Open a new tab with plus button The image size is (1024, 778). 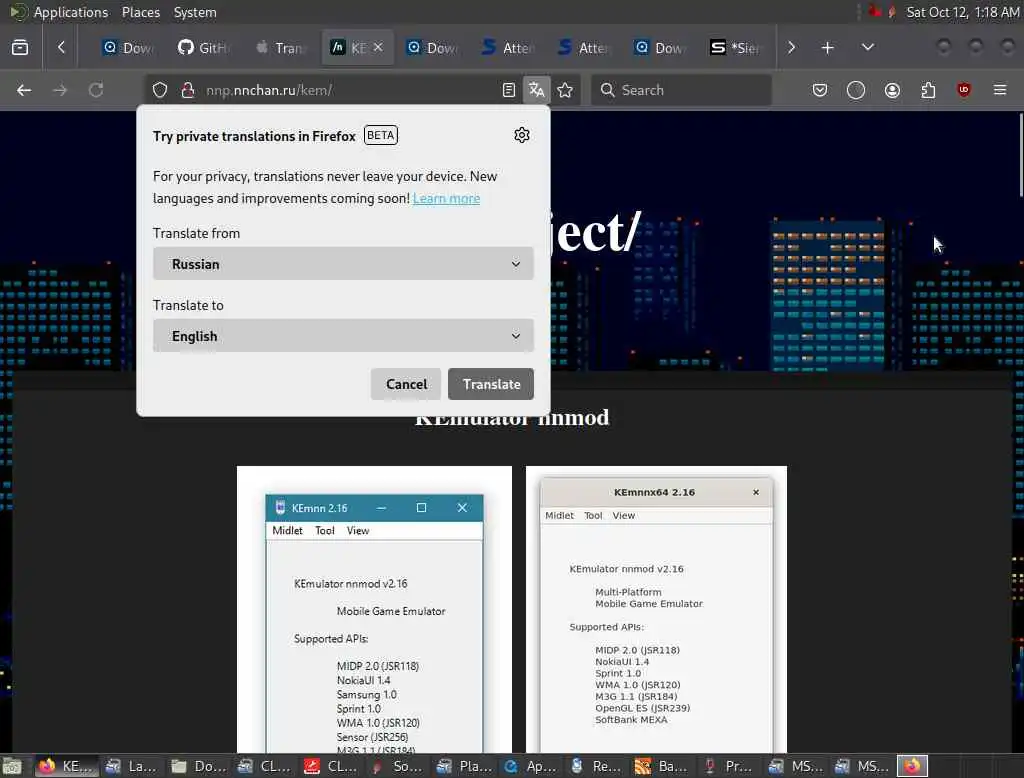827,48
